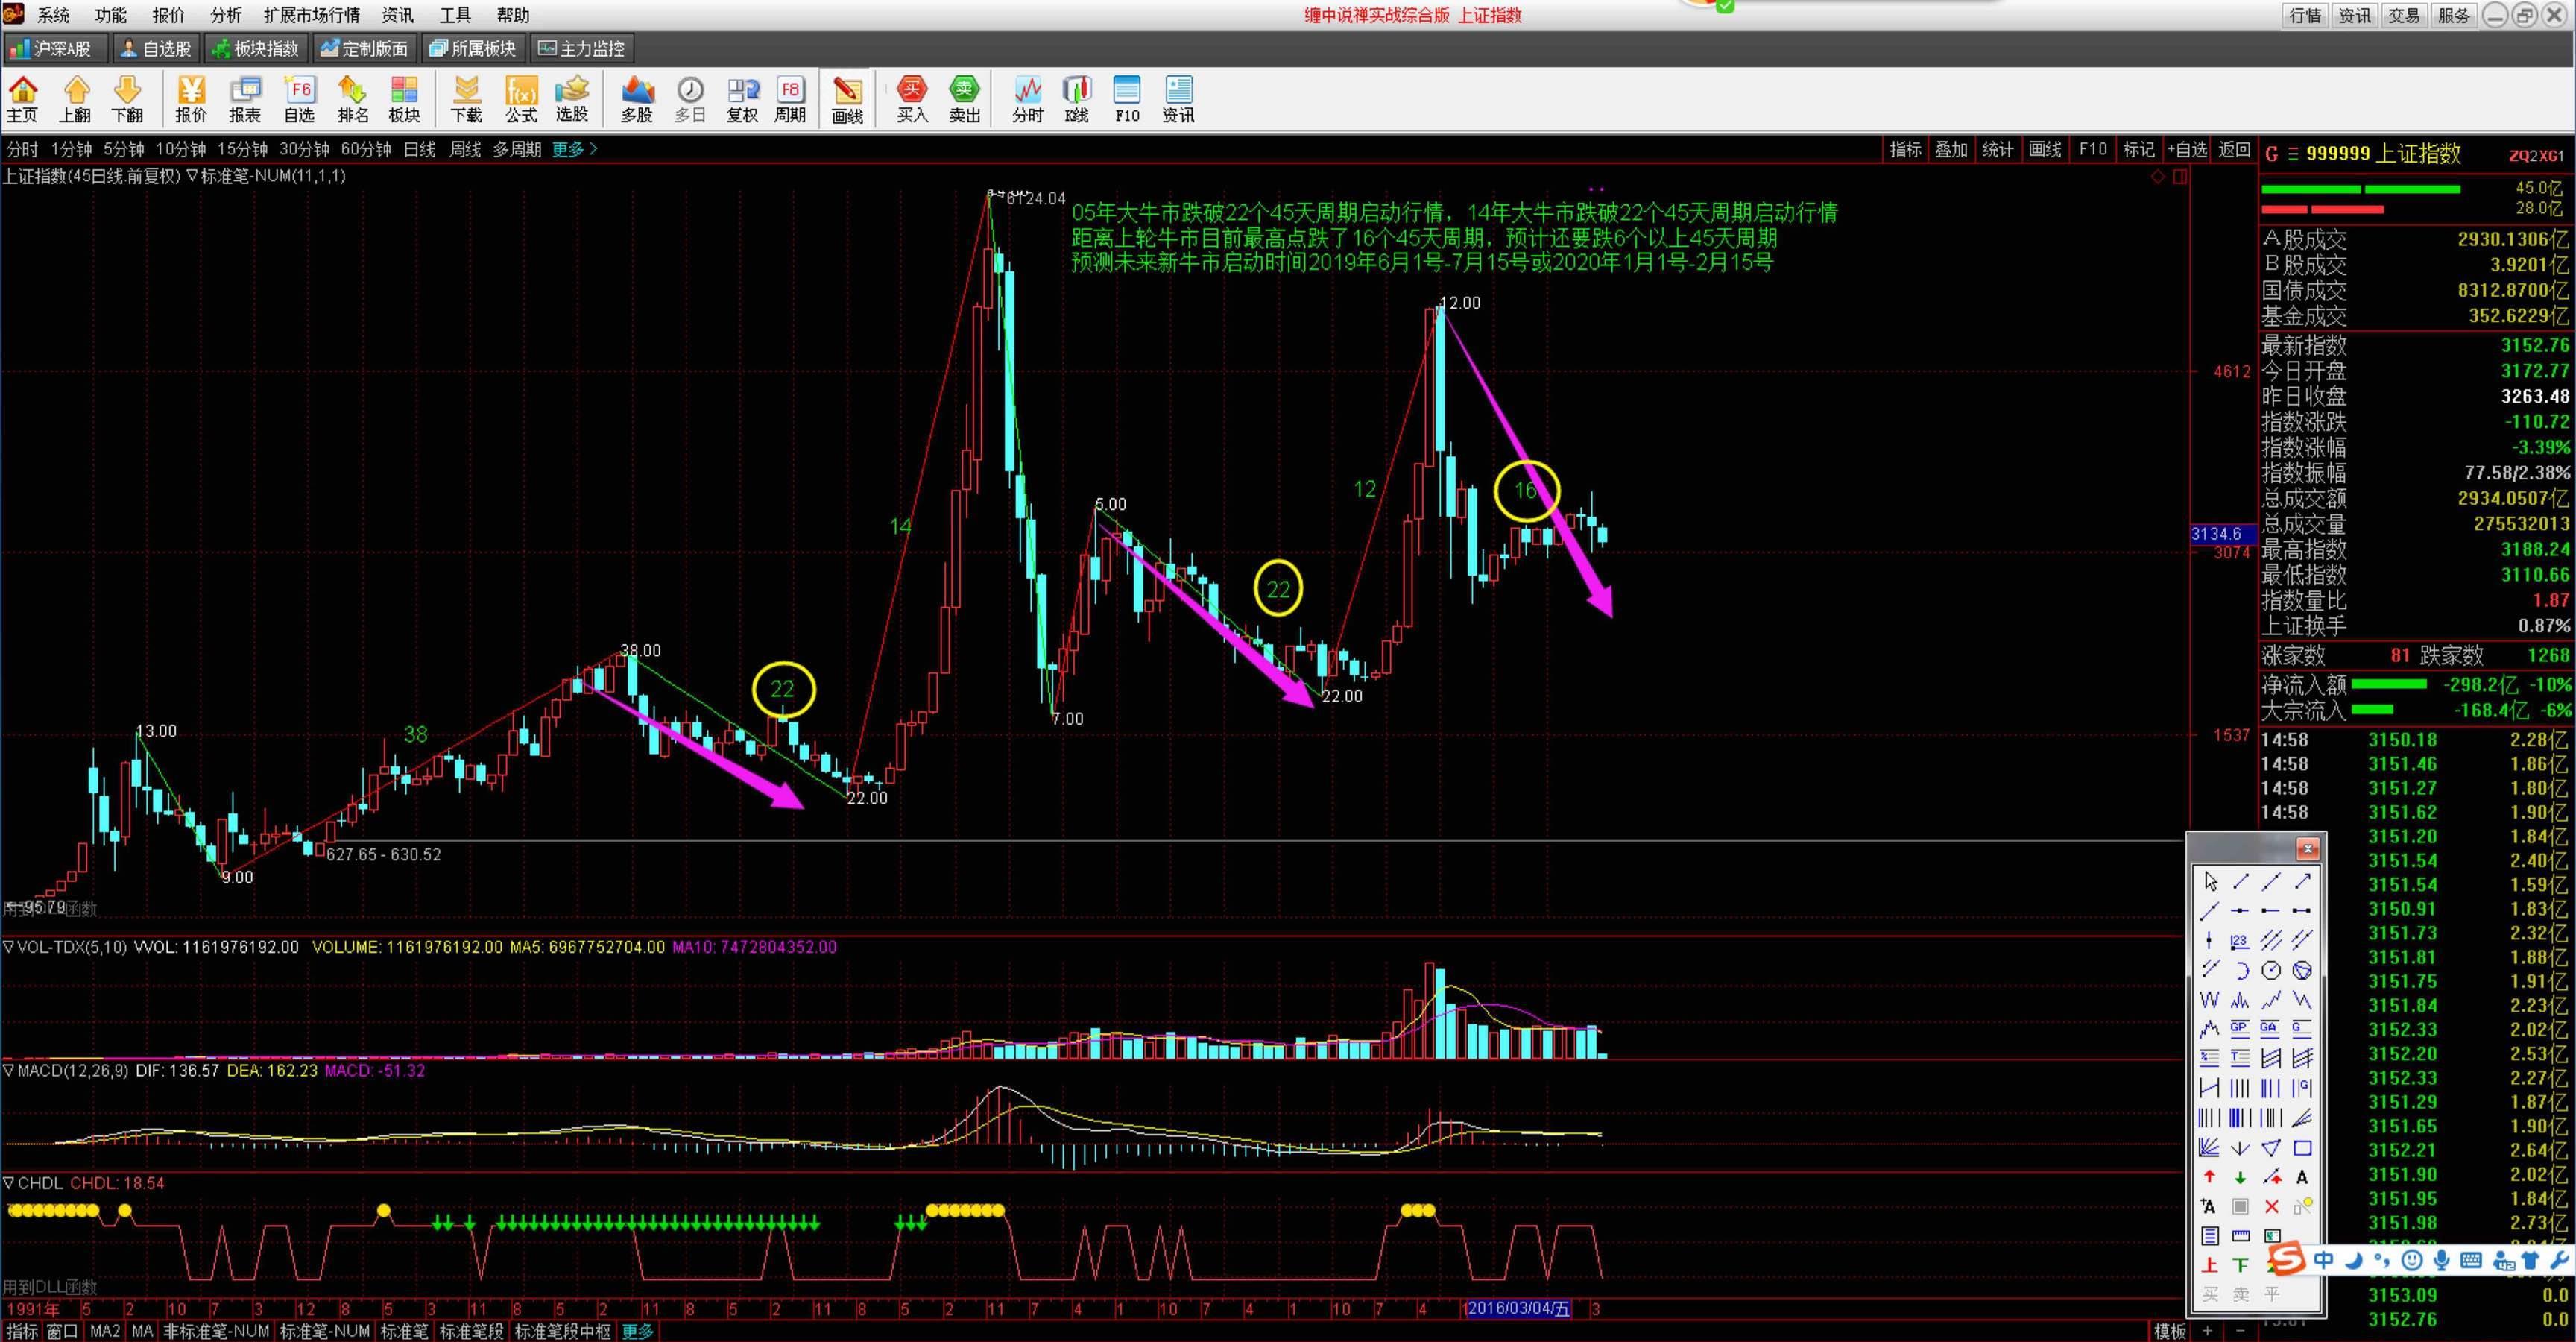Open the 复权 adjustment toolbar icon

coord(742,99)
